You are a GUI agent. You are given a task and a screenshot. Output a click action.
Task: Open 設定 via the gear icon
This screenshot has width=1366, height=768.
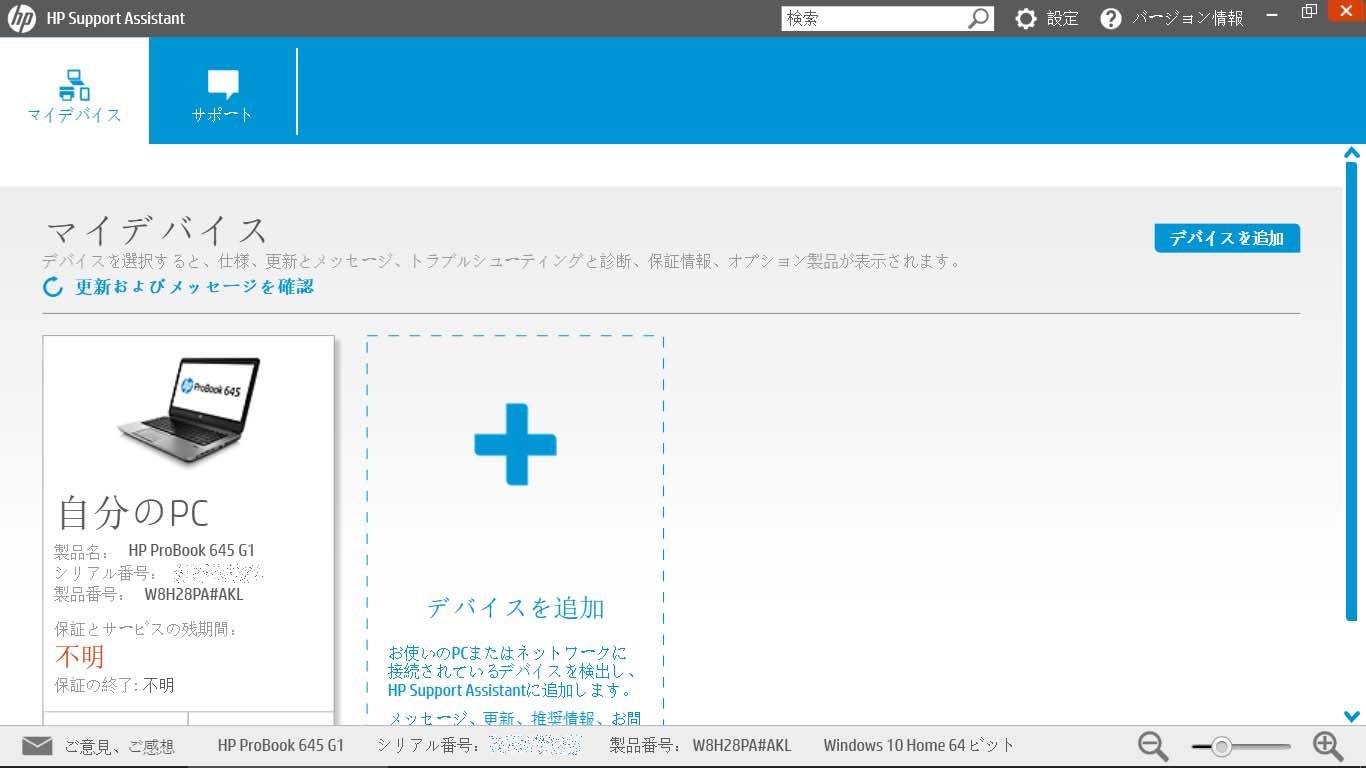pyautogui.click(x=1026, y=18)
